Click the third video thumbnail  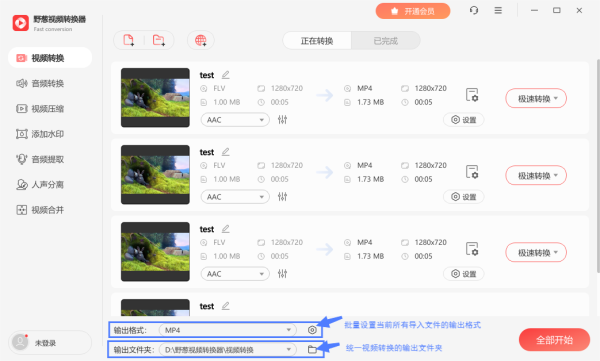point(155,252)
